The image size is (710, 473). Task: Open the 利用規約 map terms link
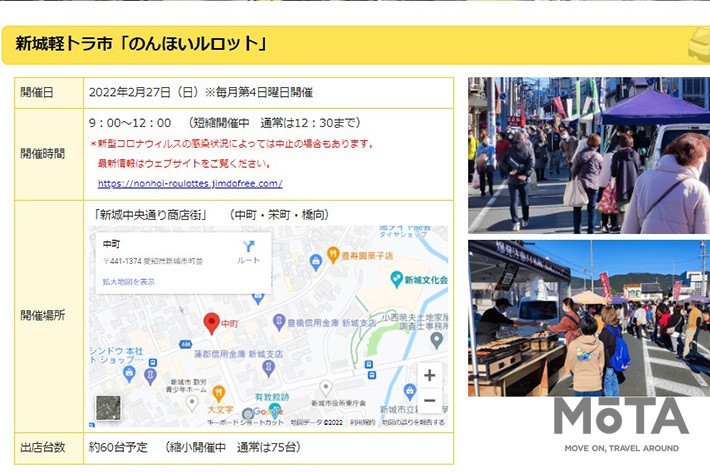[363, 422]
